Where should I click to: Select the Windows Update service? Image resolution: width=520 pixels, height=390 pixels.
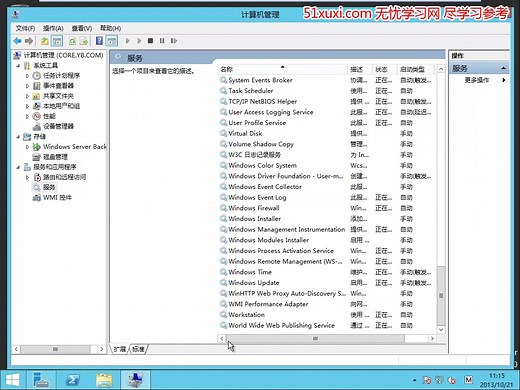coord(254,283)
